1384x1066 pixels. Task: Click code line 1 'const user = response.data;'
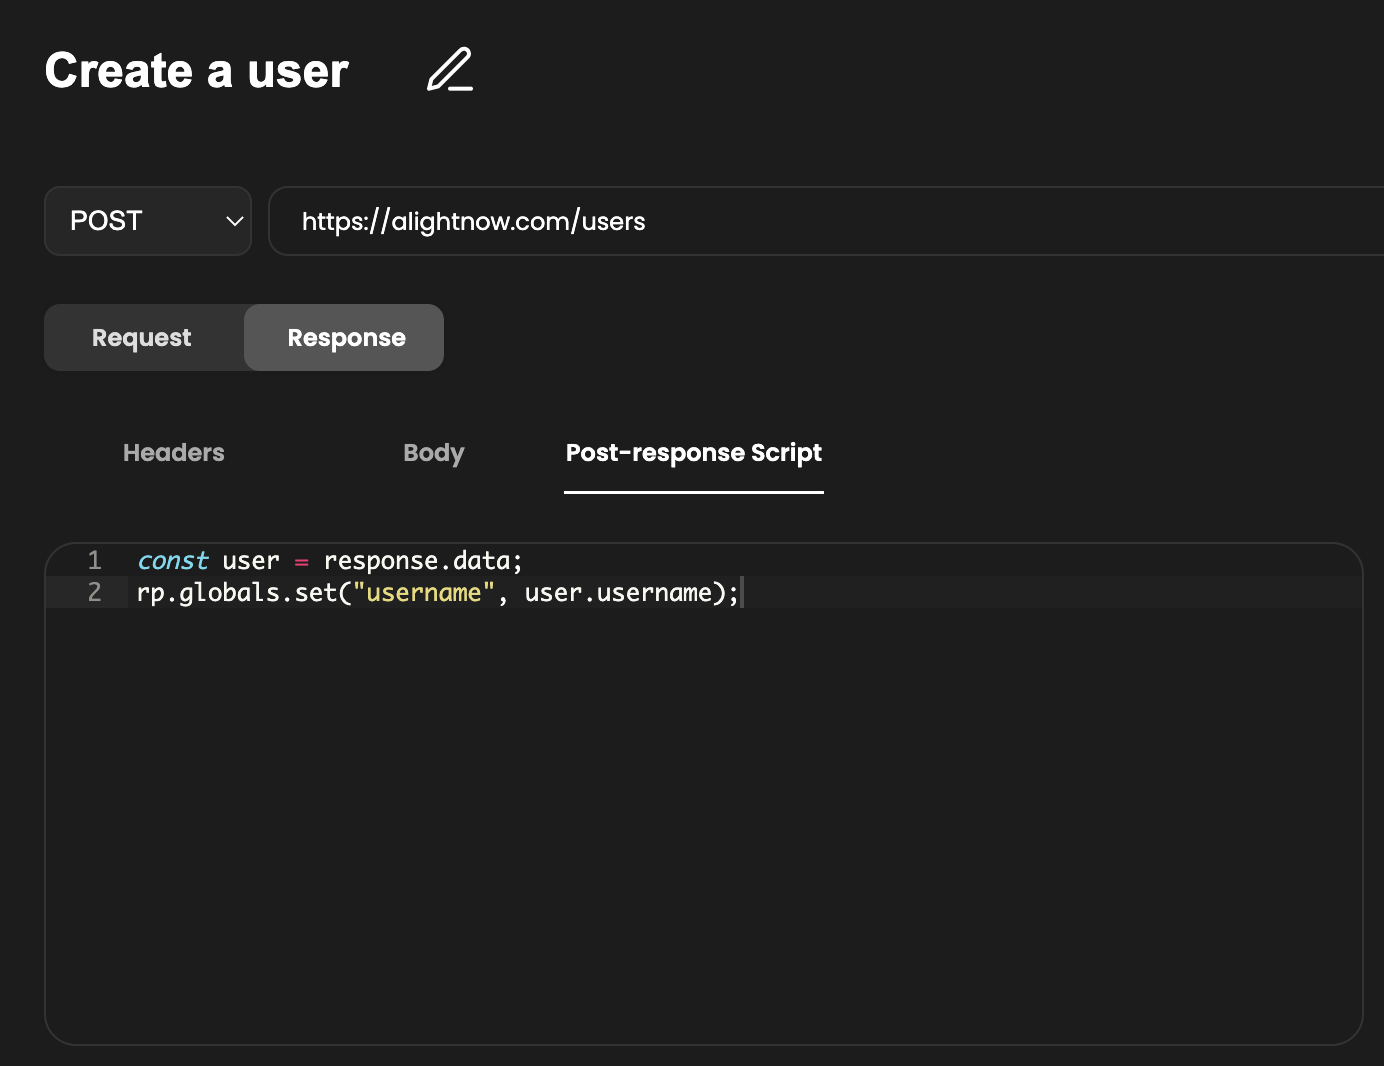tap(330, 560)
